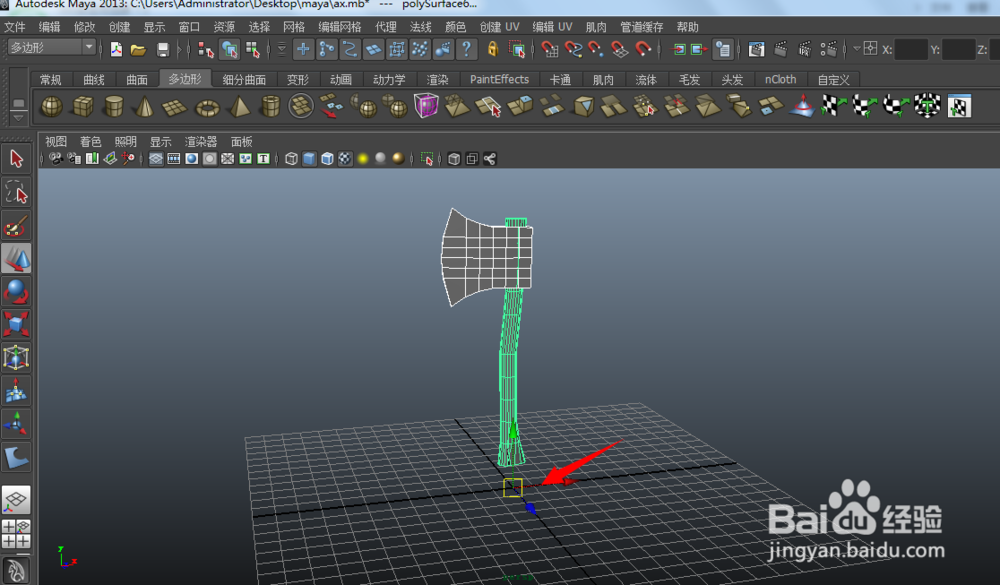Switch to the PaintEffects shelf tab
The height and width of the screenshot is (585, 1000).
coord(499,79)
